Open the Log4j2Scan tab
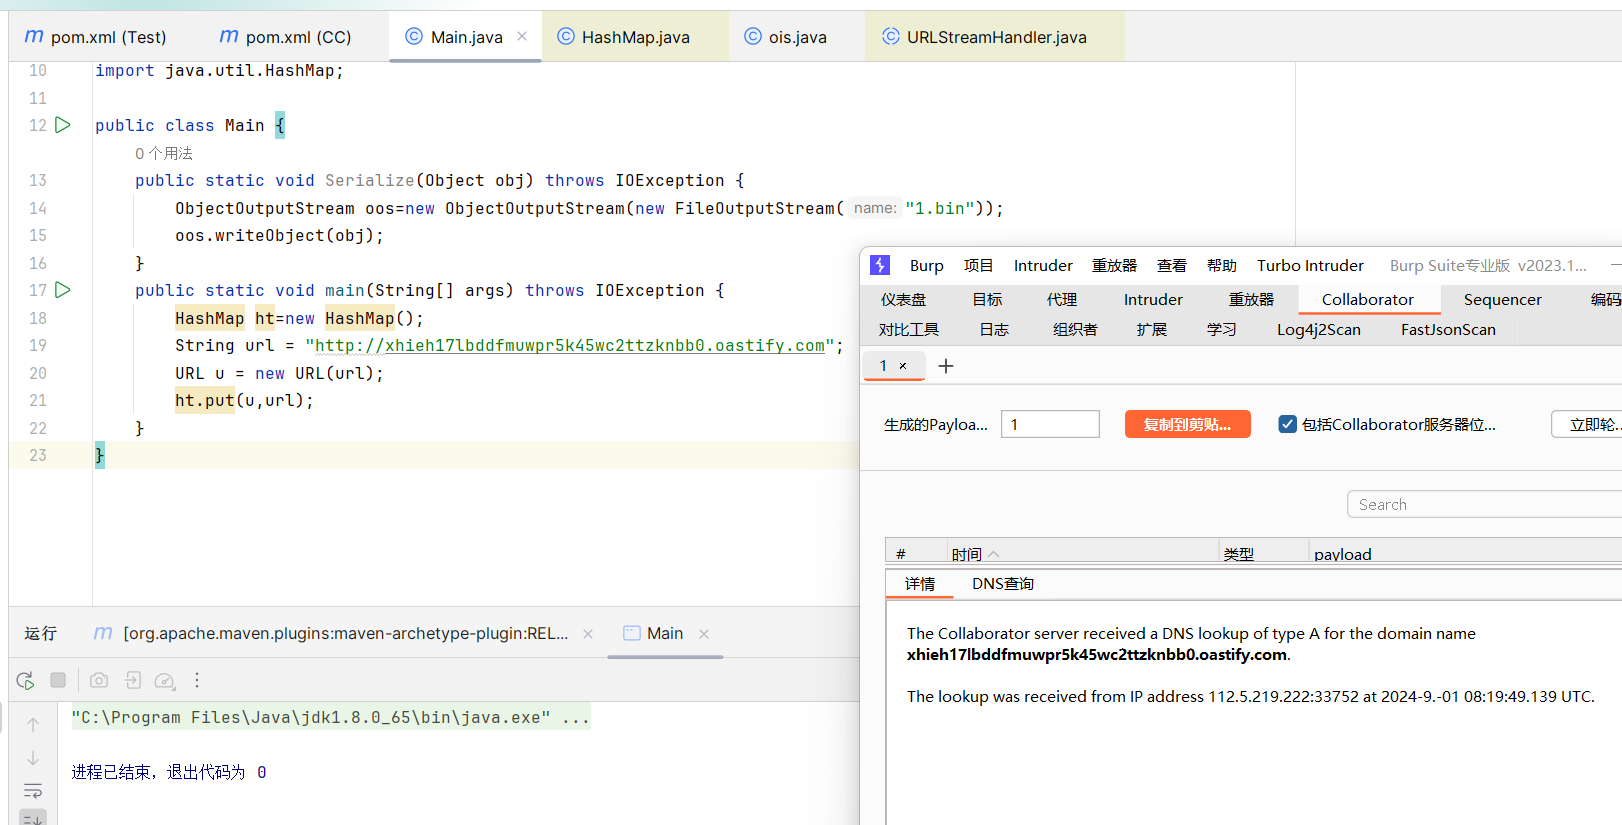 click(x=1318, y=330)
